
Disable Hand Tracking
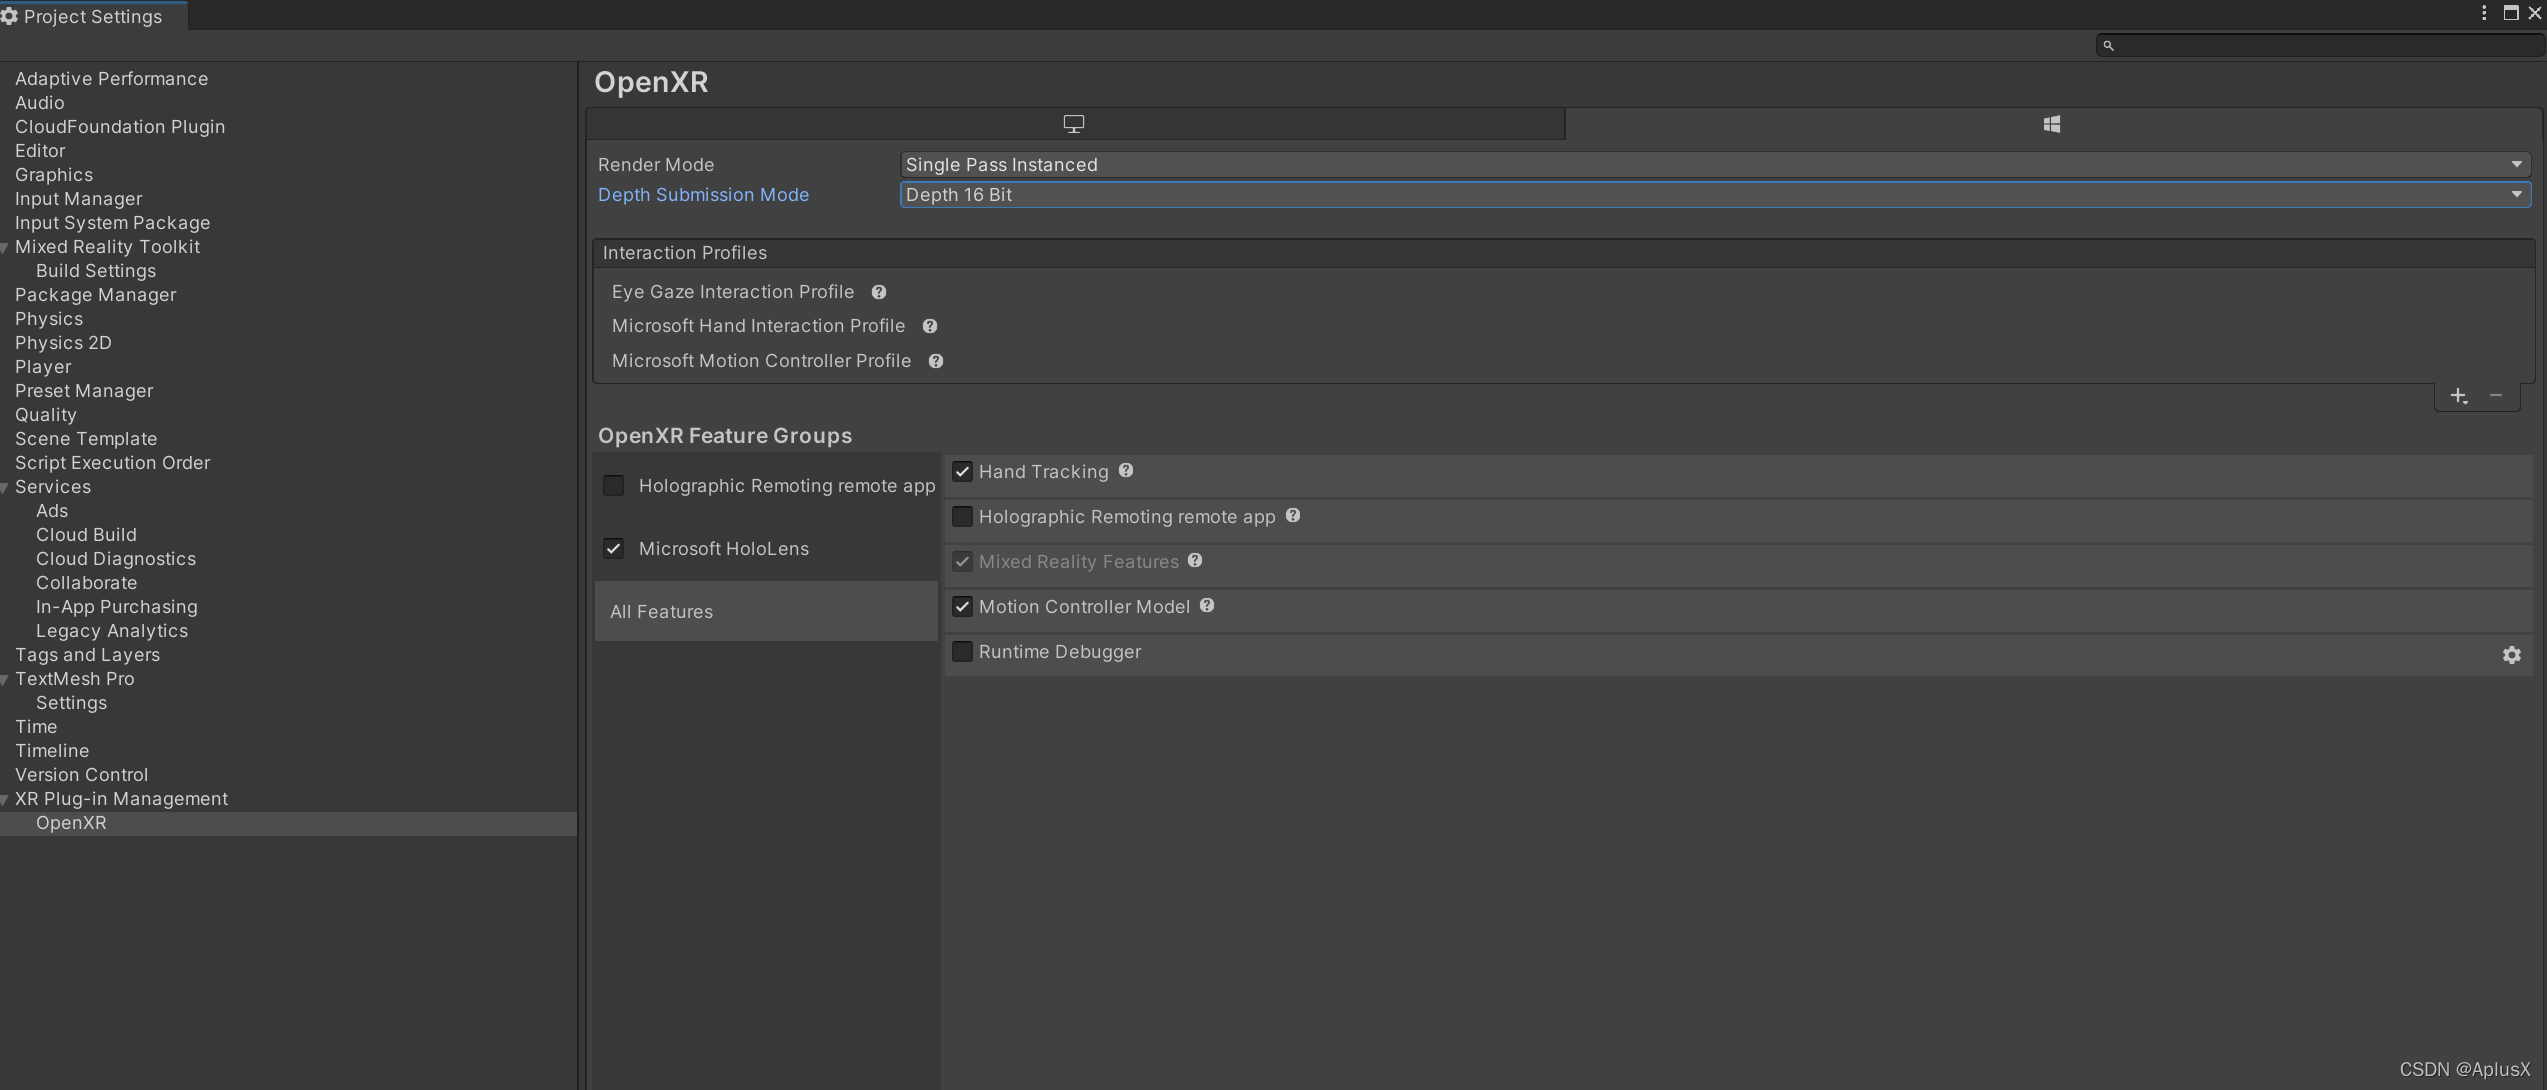coord(962,470)
